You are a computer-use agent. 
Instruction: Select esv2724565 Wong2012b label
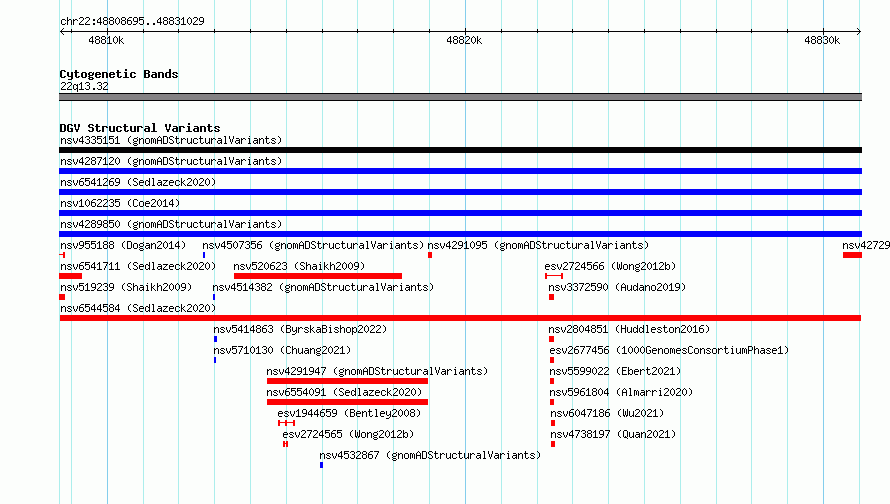click(x=348, y=434)
